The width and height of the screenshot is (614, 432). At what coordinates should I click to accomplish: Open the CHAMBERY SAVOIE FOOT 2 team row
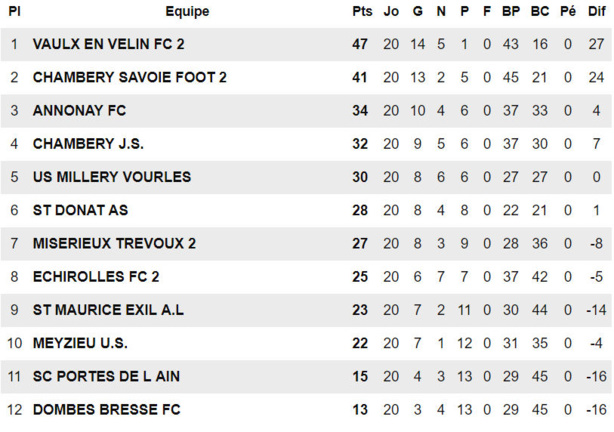coord(130,77)
